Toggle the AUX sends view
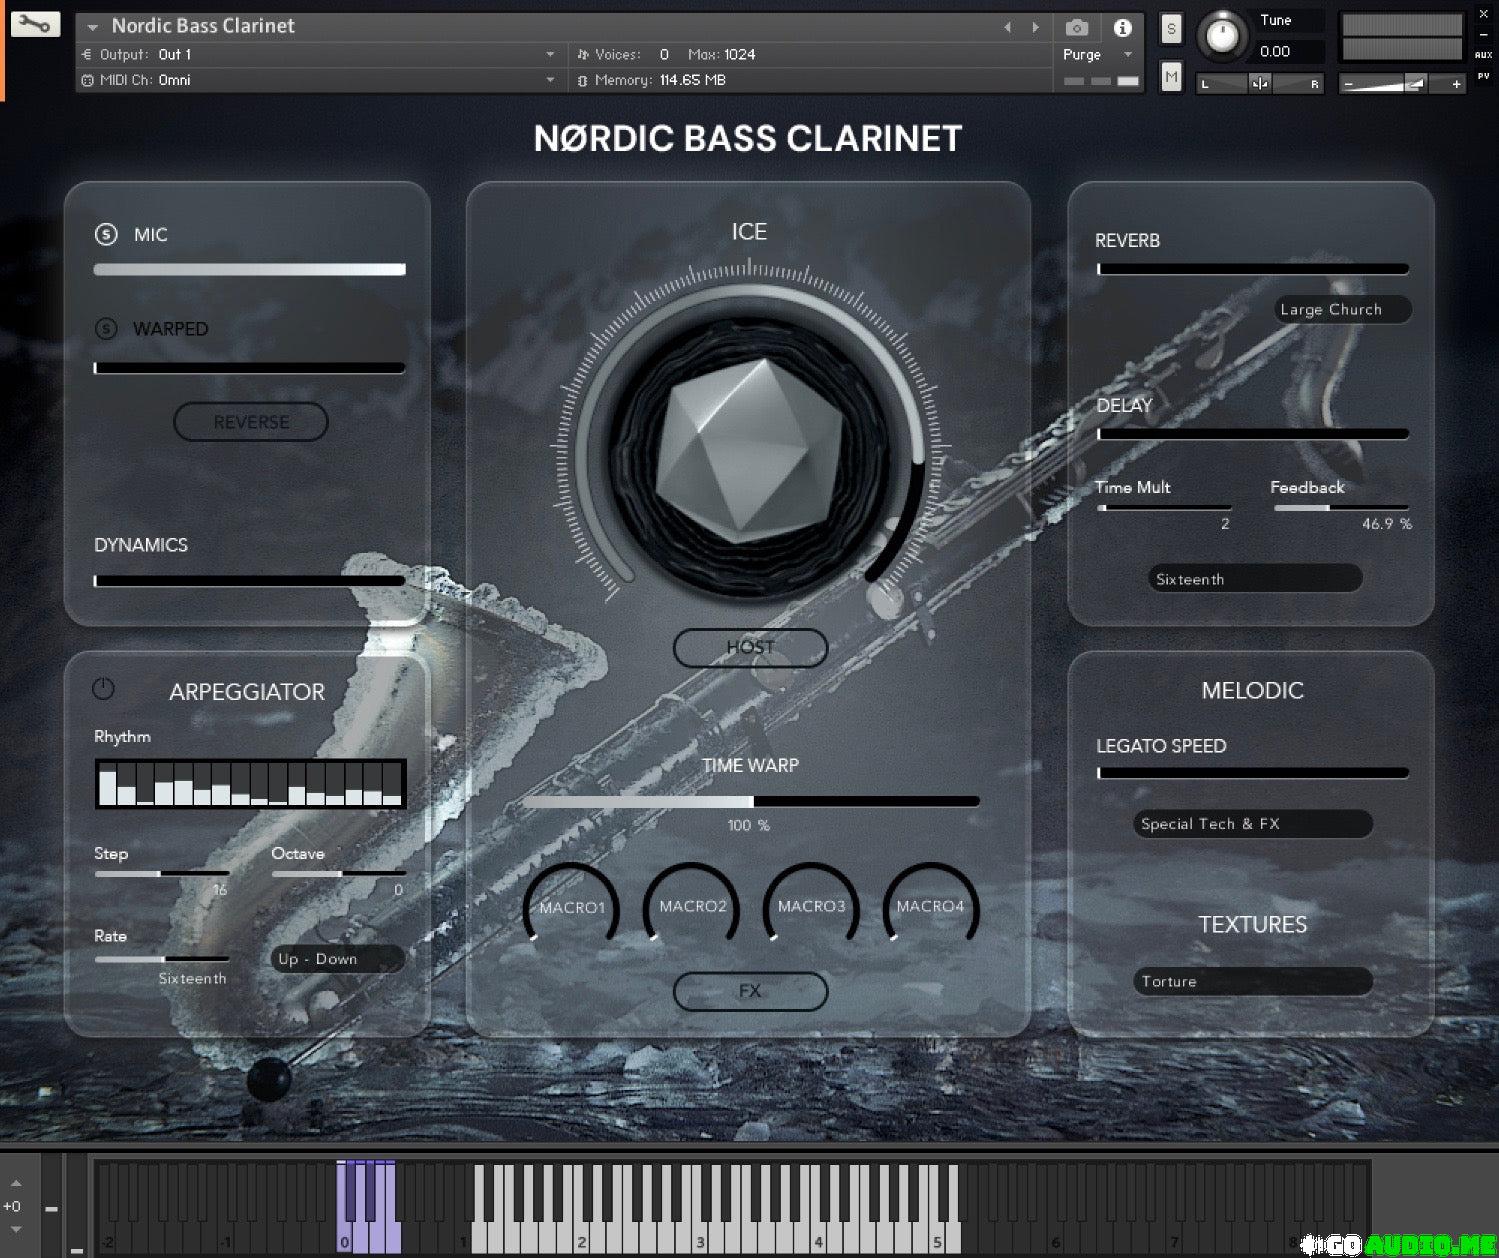 [1483, 55]
